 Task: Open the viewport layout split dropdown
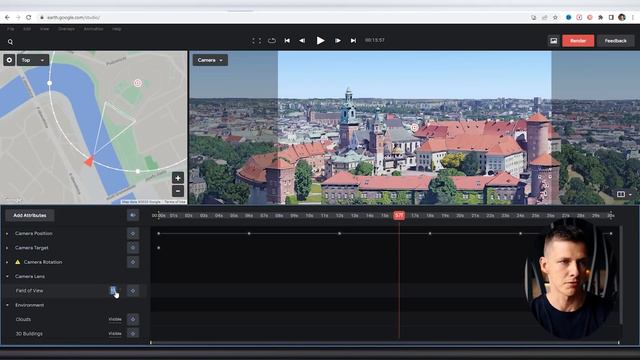tap(624, 194)
